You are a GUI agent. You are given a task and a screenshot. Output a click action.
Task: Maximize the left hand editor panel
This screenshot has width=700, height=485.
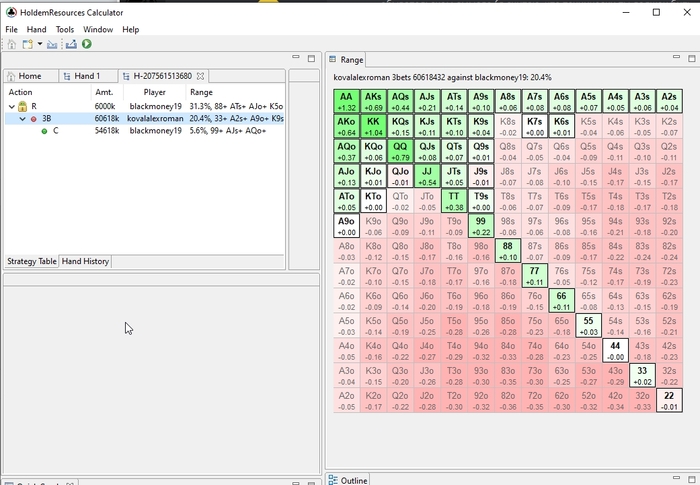pos(311,59)
